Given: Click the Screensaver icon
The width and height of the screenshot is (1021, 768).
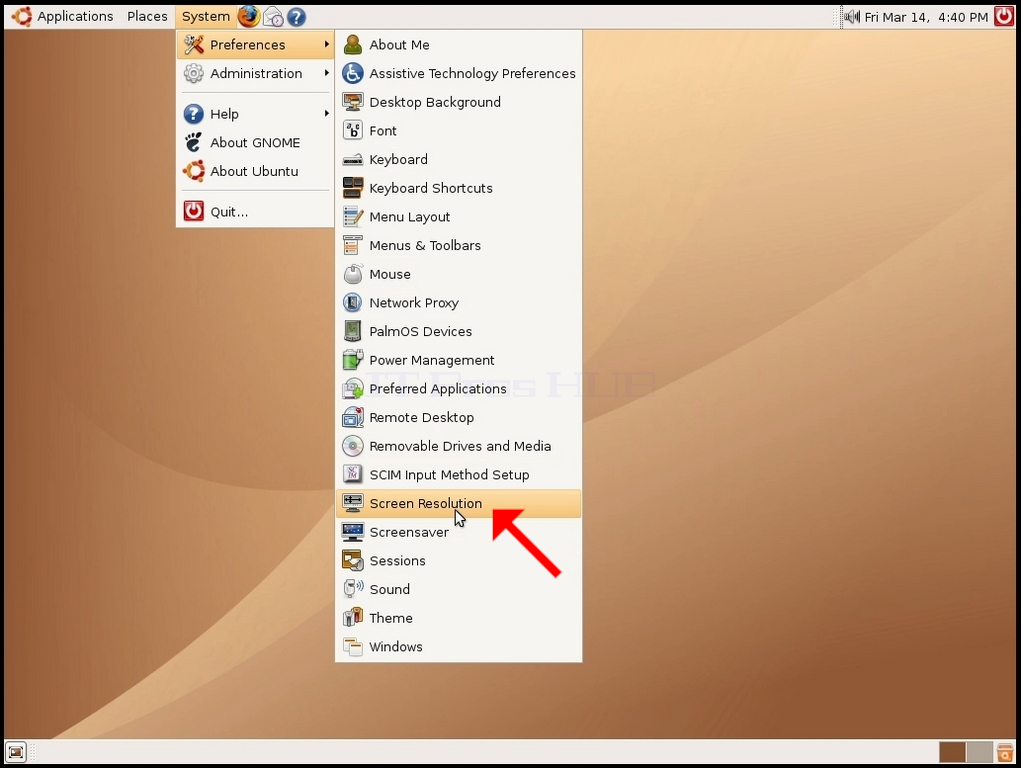Looking at the screenshot, I should (x=353, y=532).
